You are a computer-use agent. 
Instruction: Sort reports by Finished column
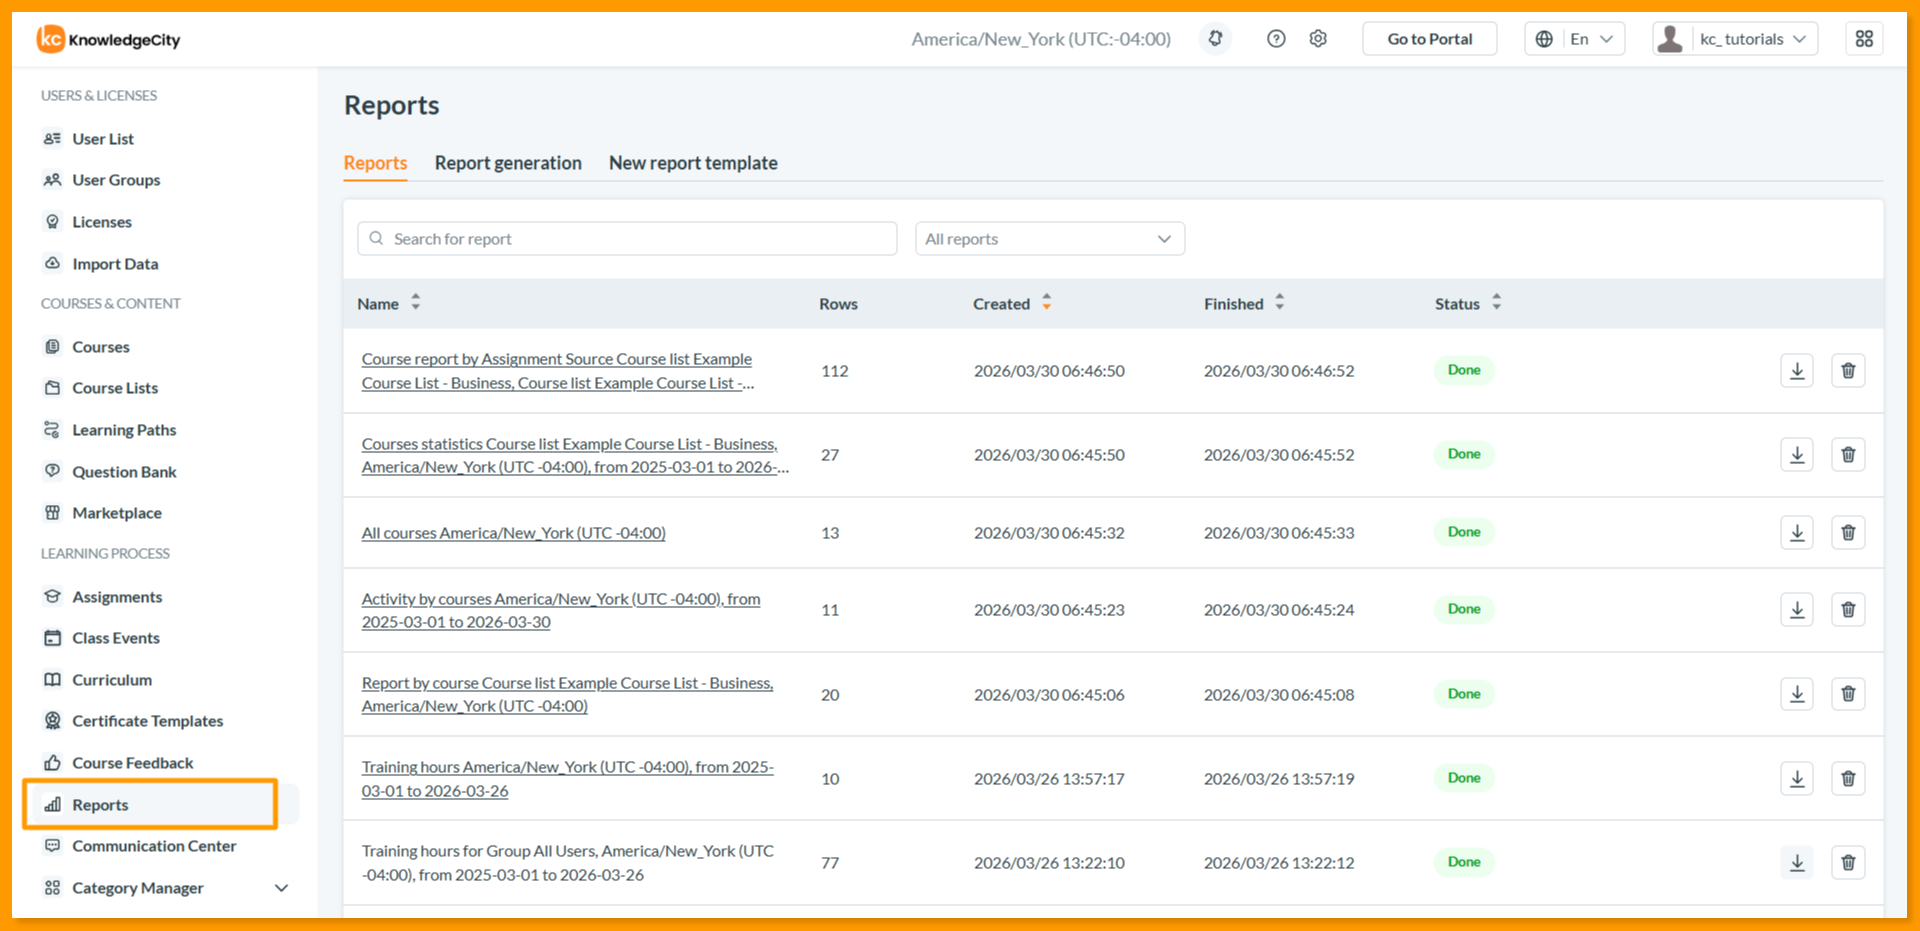pos(1279,303)
